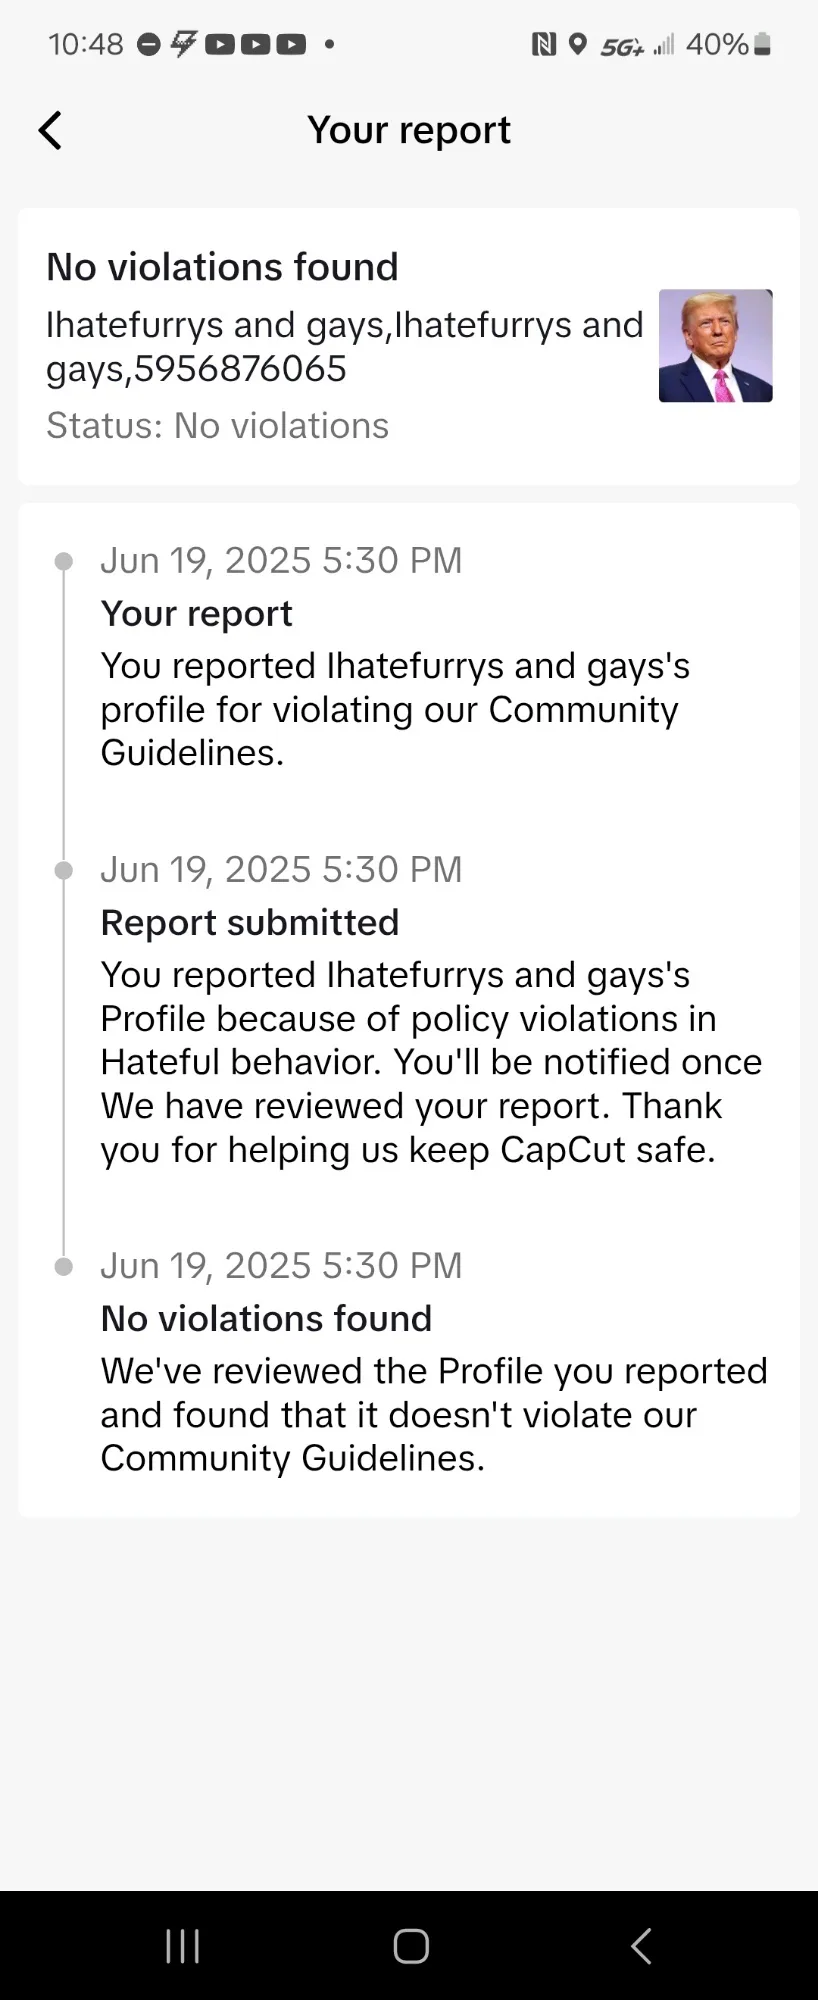Tap the Android navigation back button
Image resolution: width=818 pixels, height=2000 pixels.
(x=641, y=1946)
